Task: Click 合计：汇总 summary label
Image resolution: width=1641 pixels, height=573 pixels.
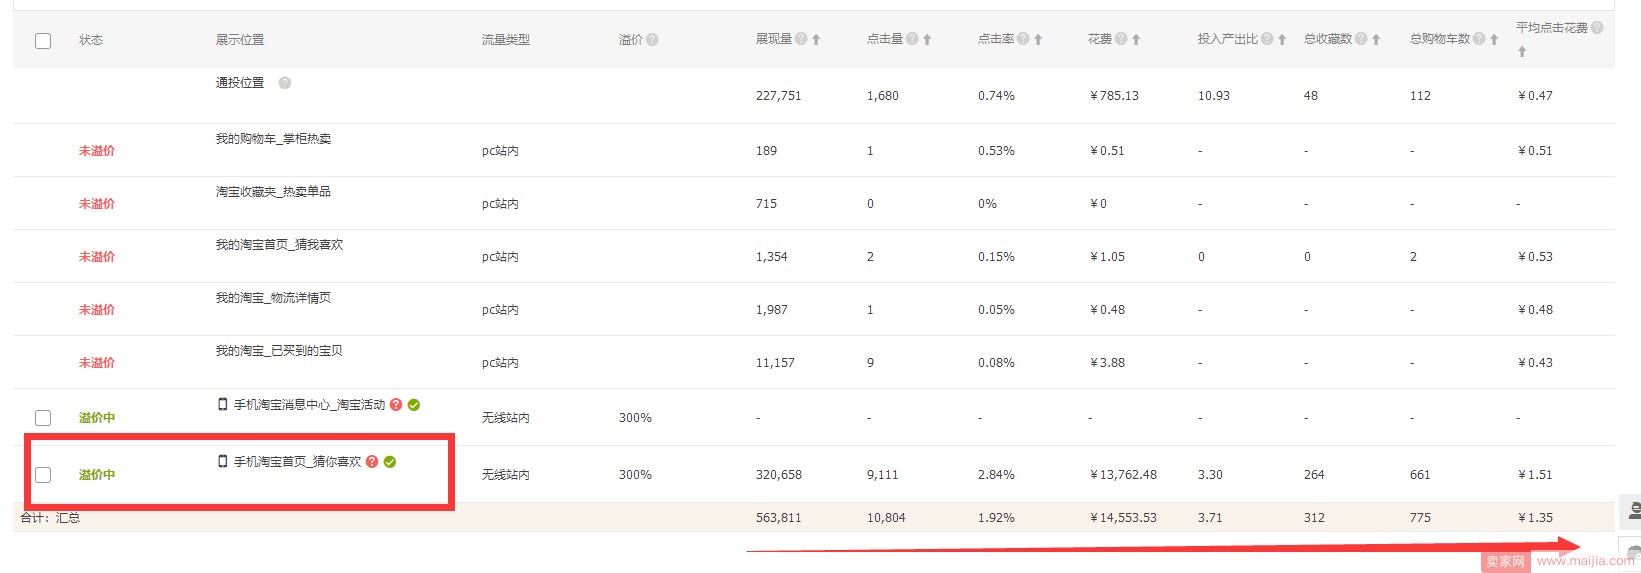Action: (50, 518)
